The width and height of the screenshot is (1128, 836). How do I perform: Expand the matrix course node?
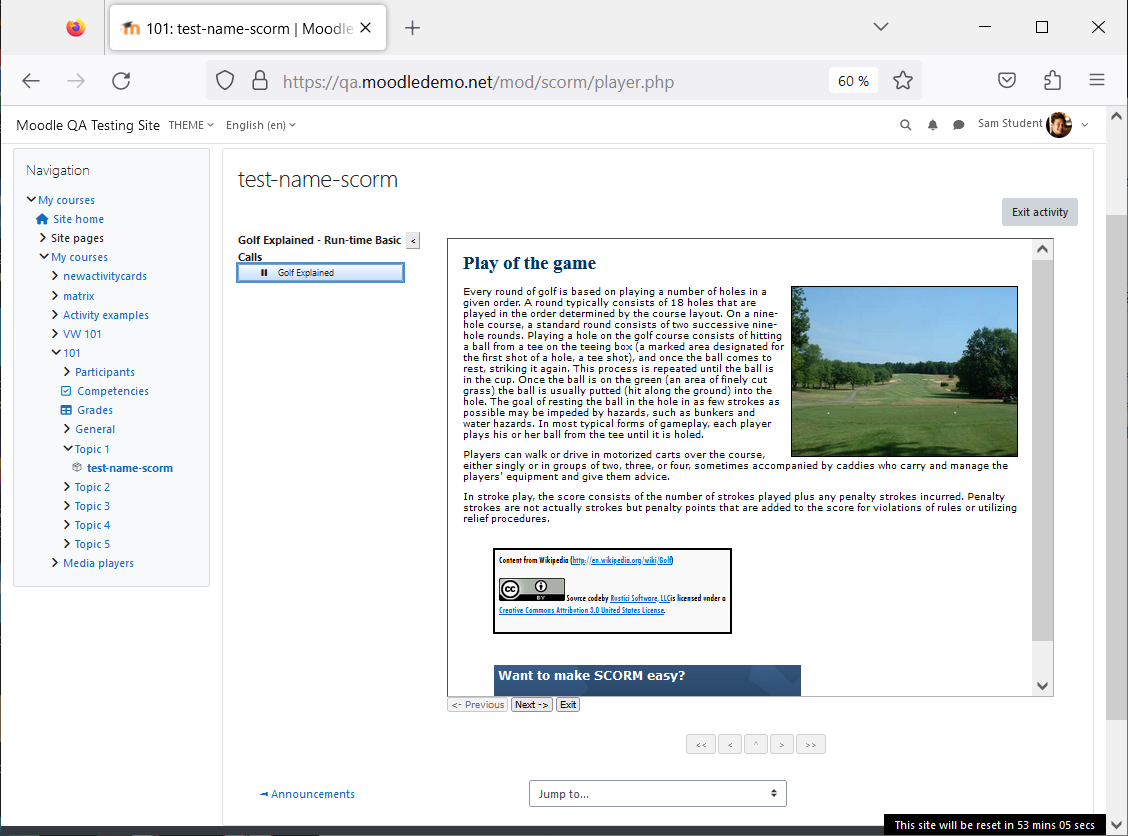(55, 296)
